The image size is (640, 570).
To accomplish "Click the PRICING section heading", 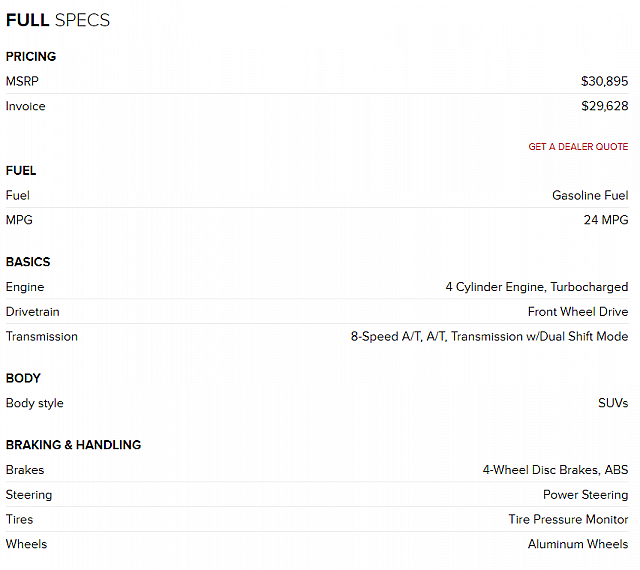I will click(31, 57).
